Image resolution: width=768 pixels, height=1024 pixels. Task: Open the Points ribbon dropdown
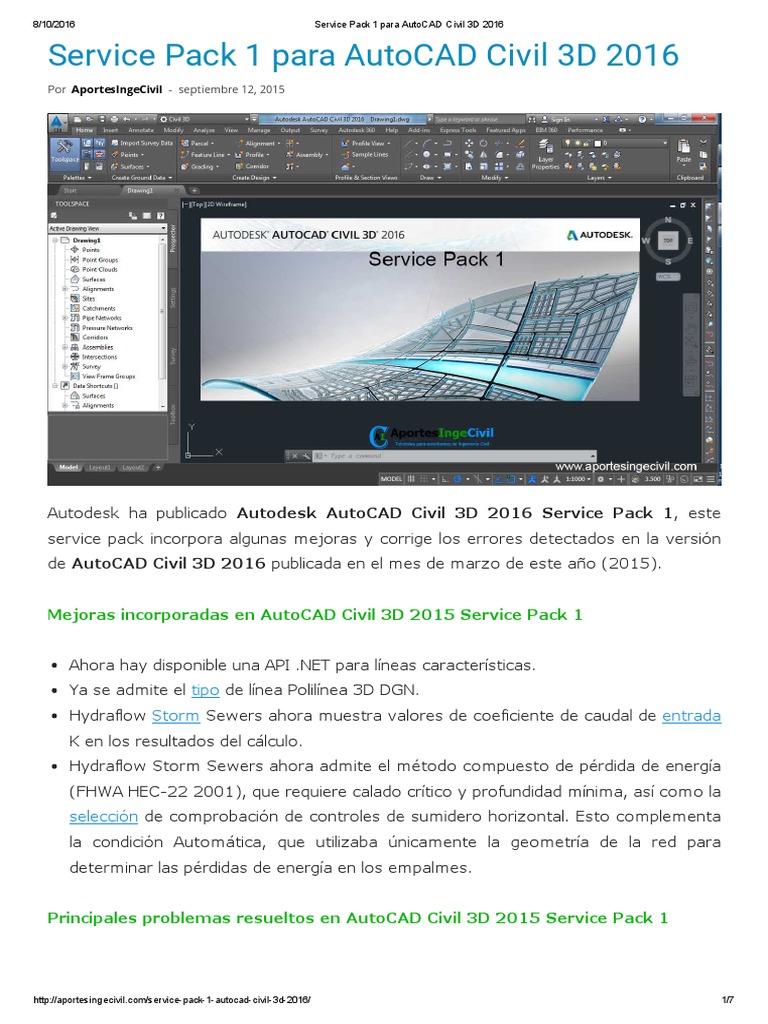(x=127, y=155)
